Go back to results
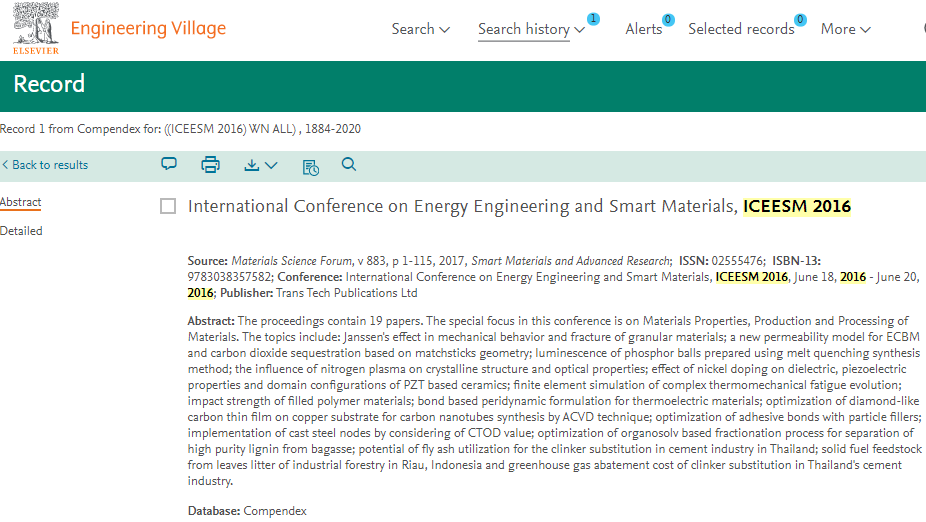 tap(45, 165)
